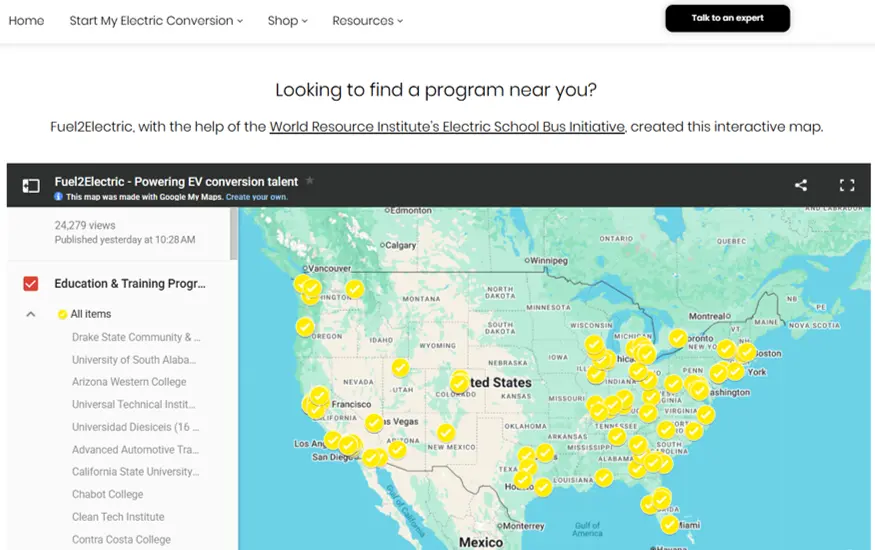Click the 'Published yesterday at 10:28 AM' text
This screenshot has height=550, width=875.
125,240
